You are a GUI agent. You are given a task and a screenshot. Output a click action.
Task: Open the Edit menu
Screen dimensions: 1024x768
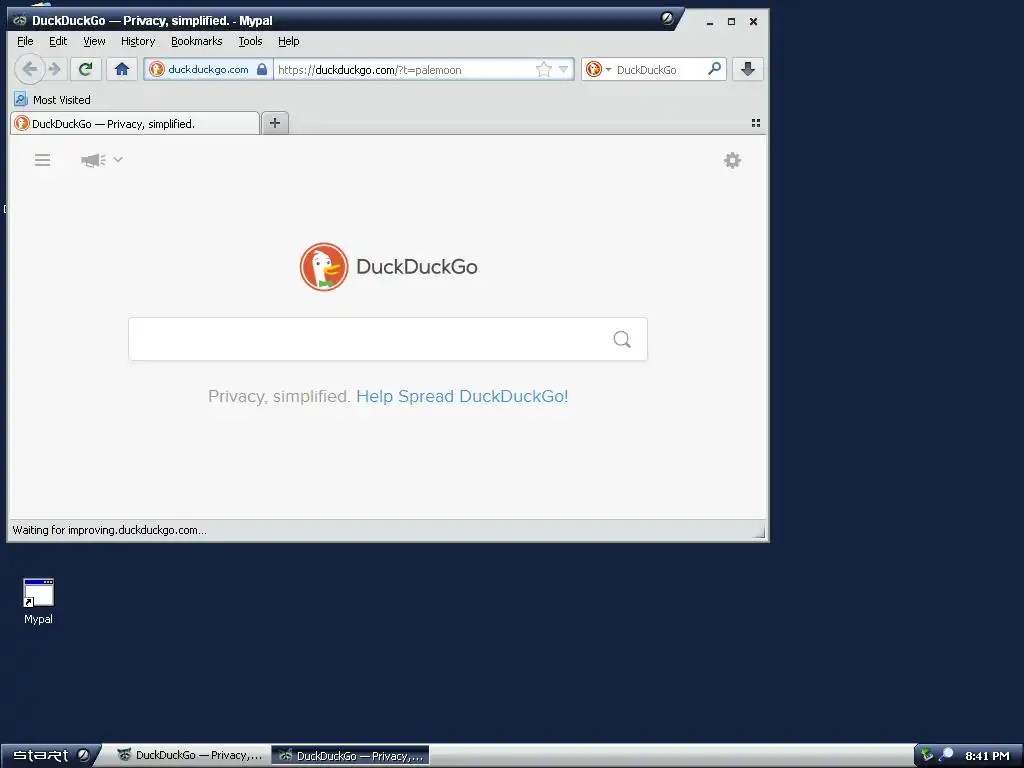(58, 41)
